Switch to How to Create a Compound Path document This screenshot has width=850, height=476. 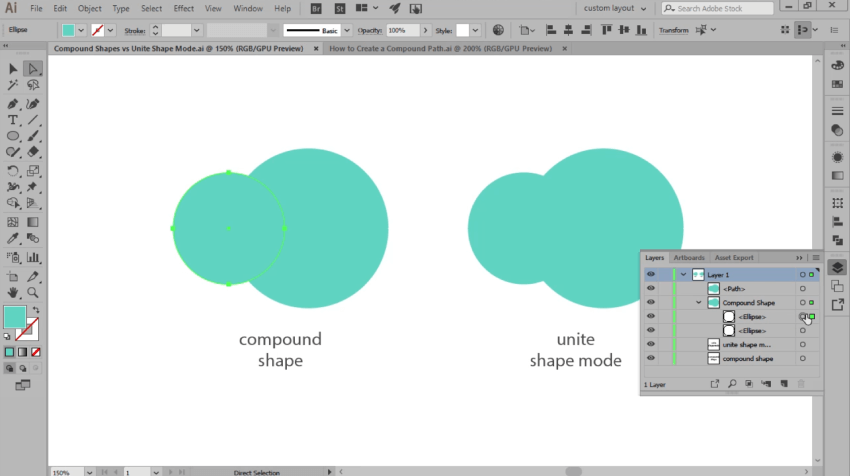440,48
